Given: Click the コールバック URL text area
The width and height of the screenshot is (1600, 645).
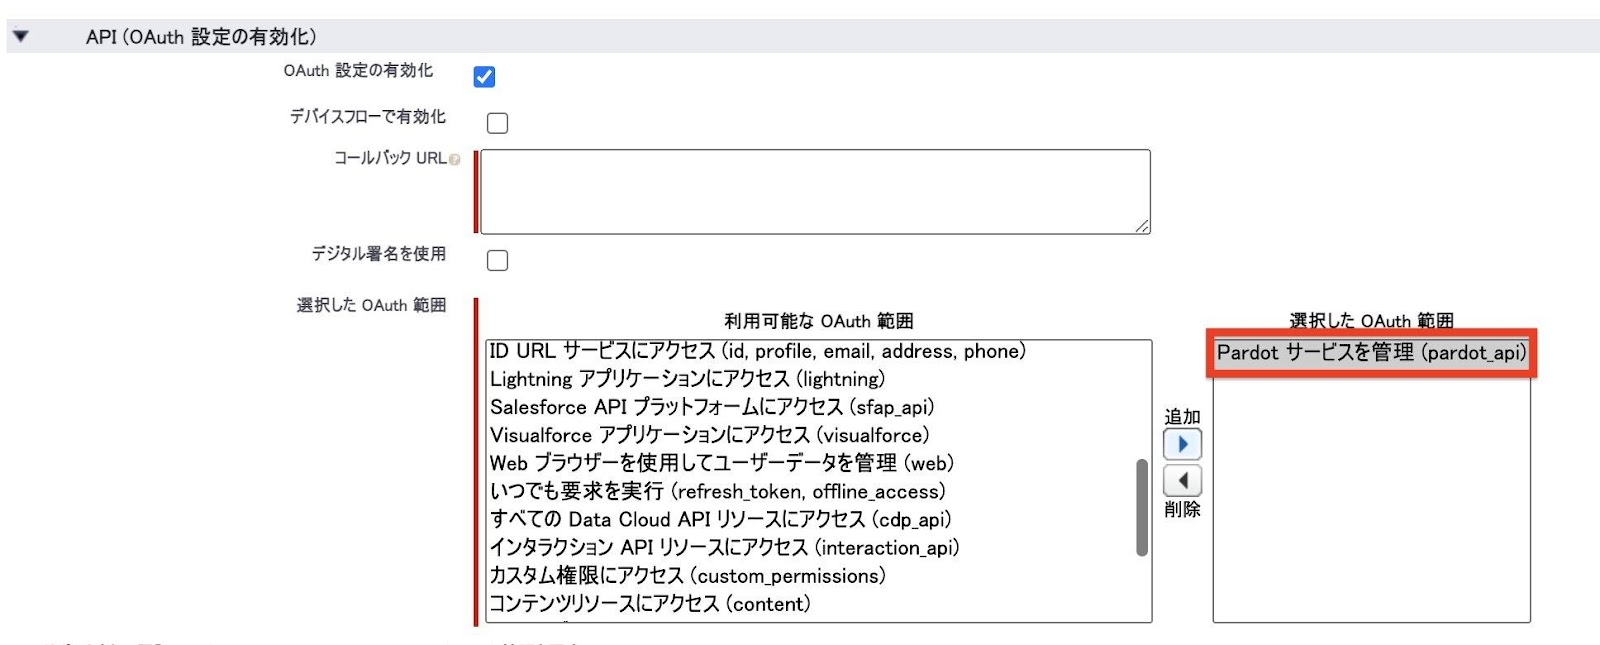Looking at the screenshot, I should (x=815, y=192).
